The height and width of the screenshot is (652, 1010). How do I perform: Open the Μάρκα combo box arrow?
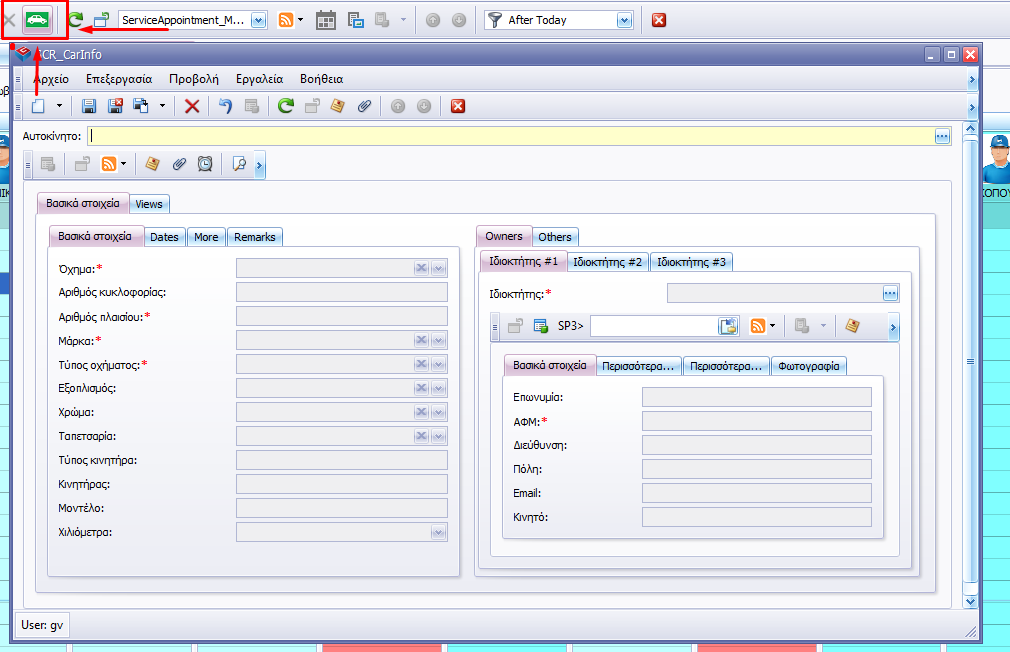tap(439, 341)
